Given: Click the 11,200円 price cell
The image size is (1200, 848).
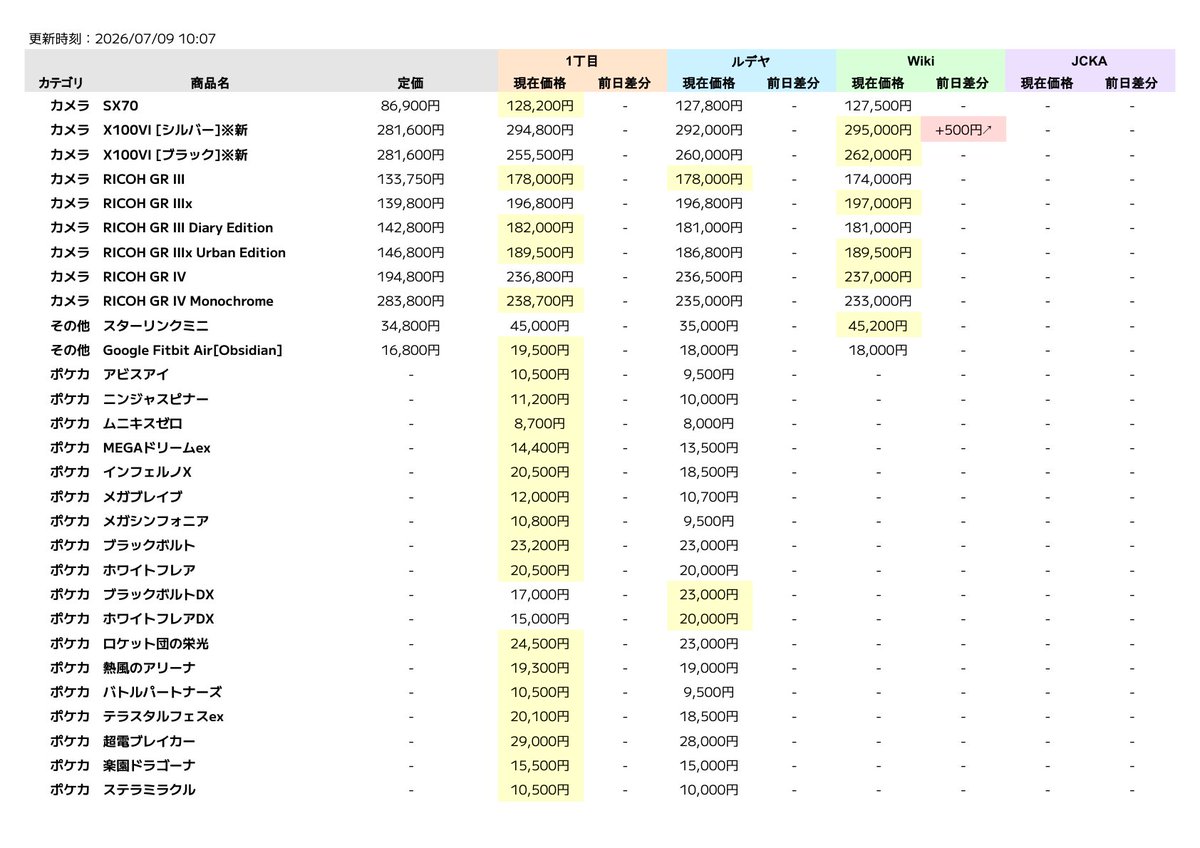Looking at the screenshot, I should 541,399.
